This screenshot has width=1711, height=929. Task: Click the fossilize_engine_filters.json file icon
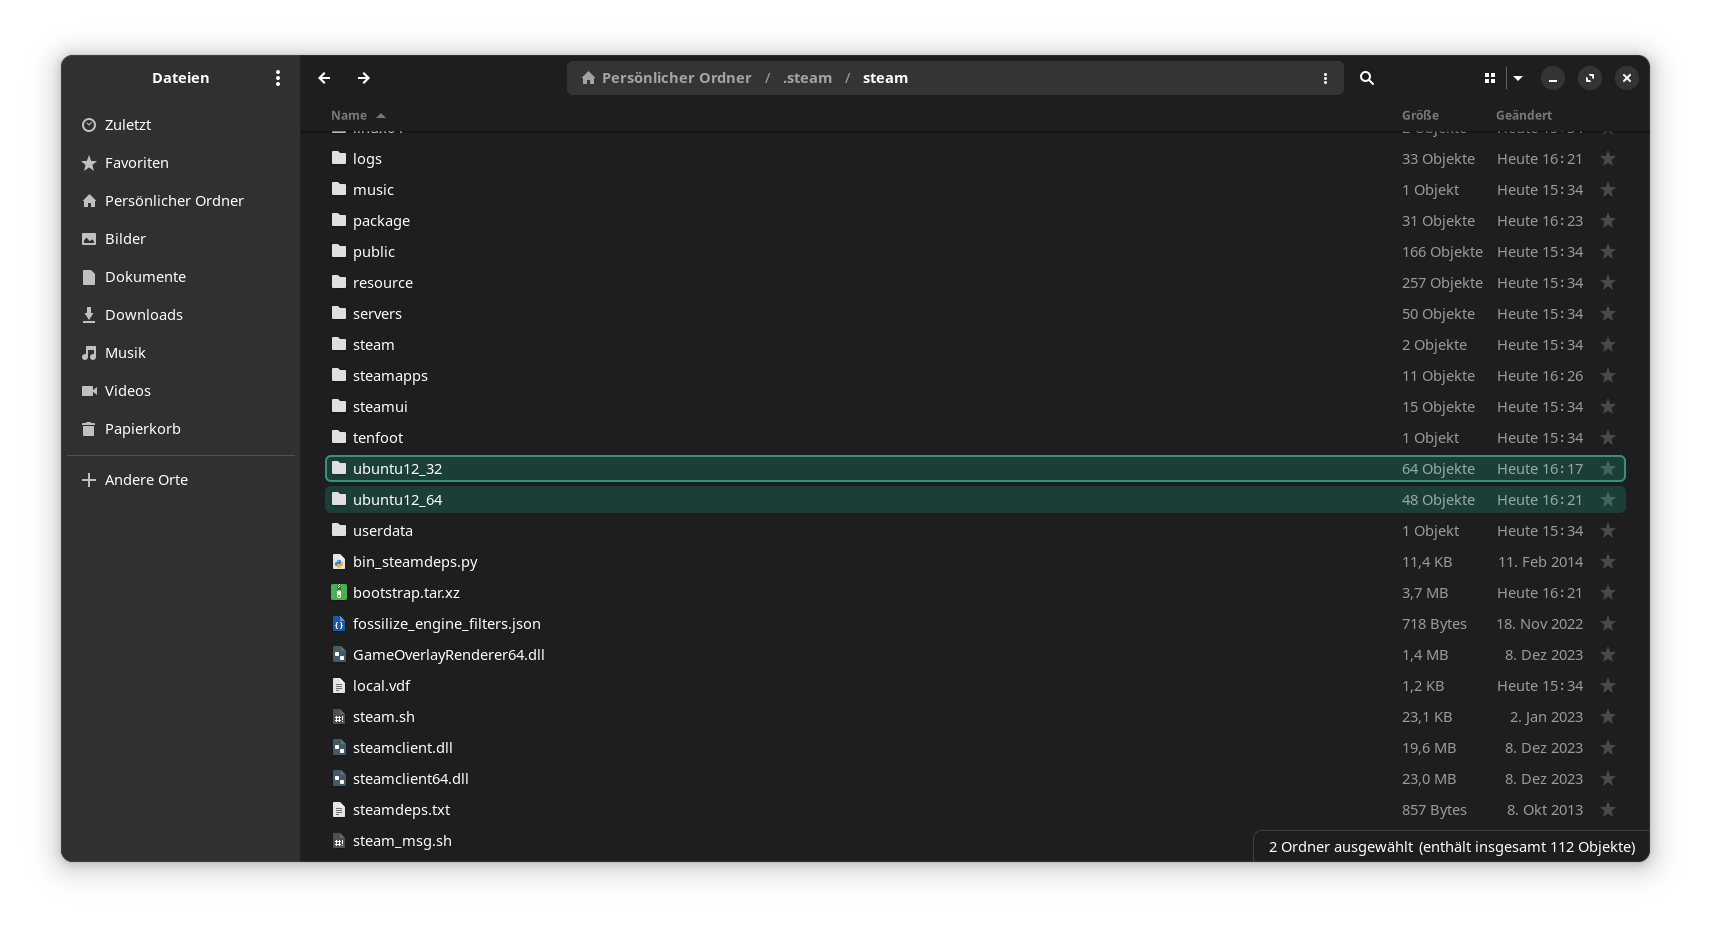coord(339,624)
